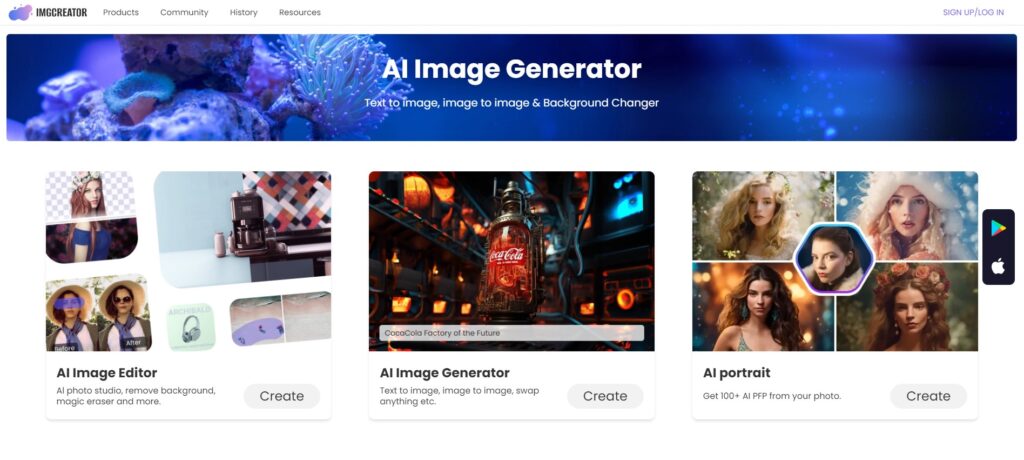Open the Products menu
The height and width of the screenshot is (460, 1024).
click(121, 12)
